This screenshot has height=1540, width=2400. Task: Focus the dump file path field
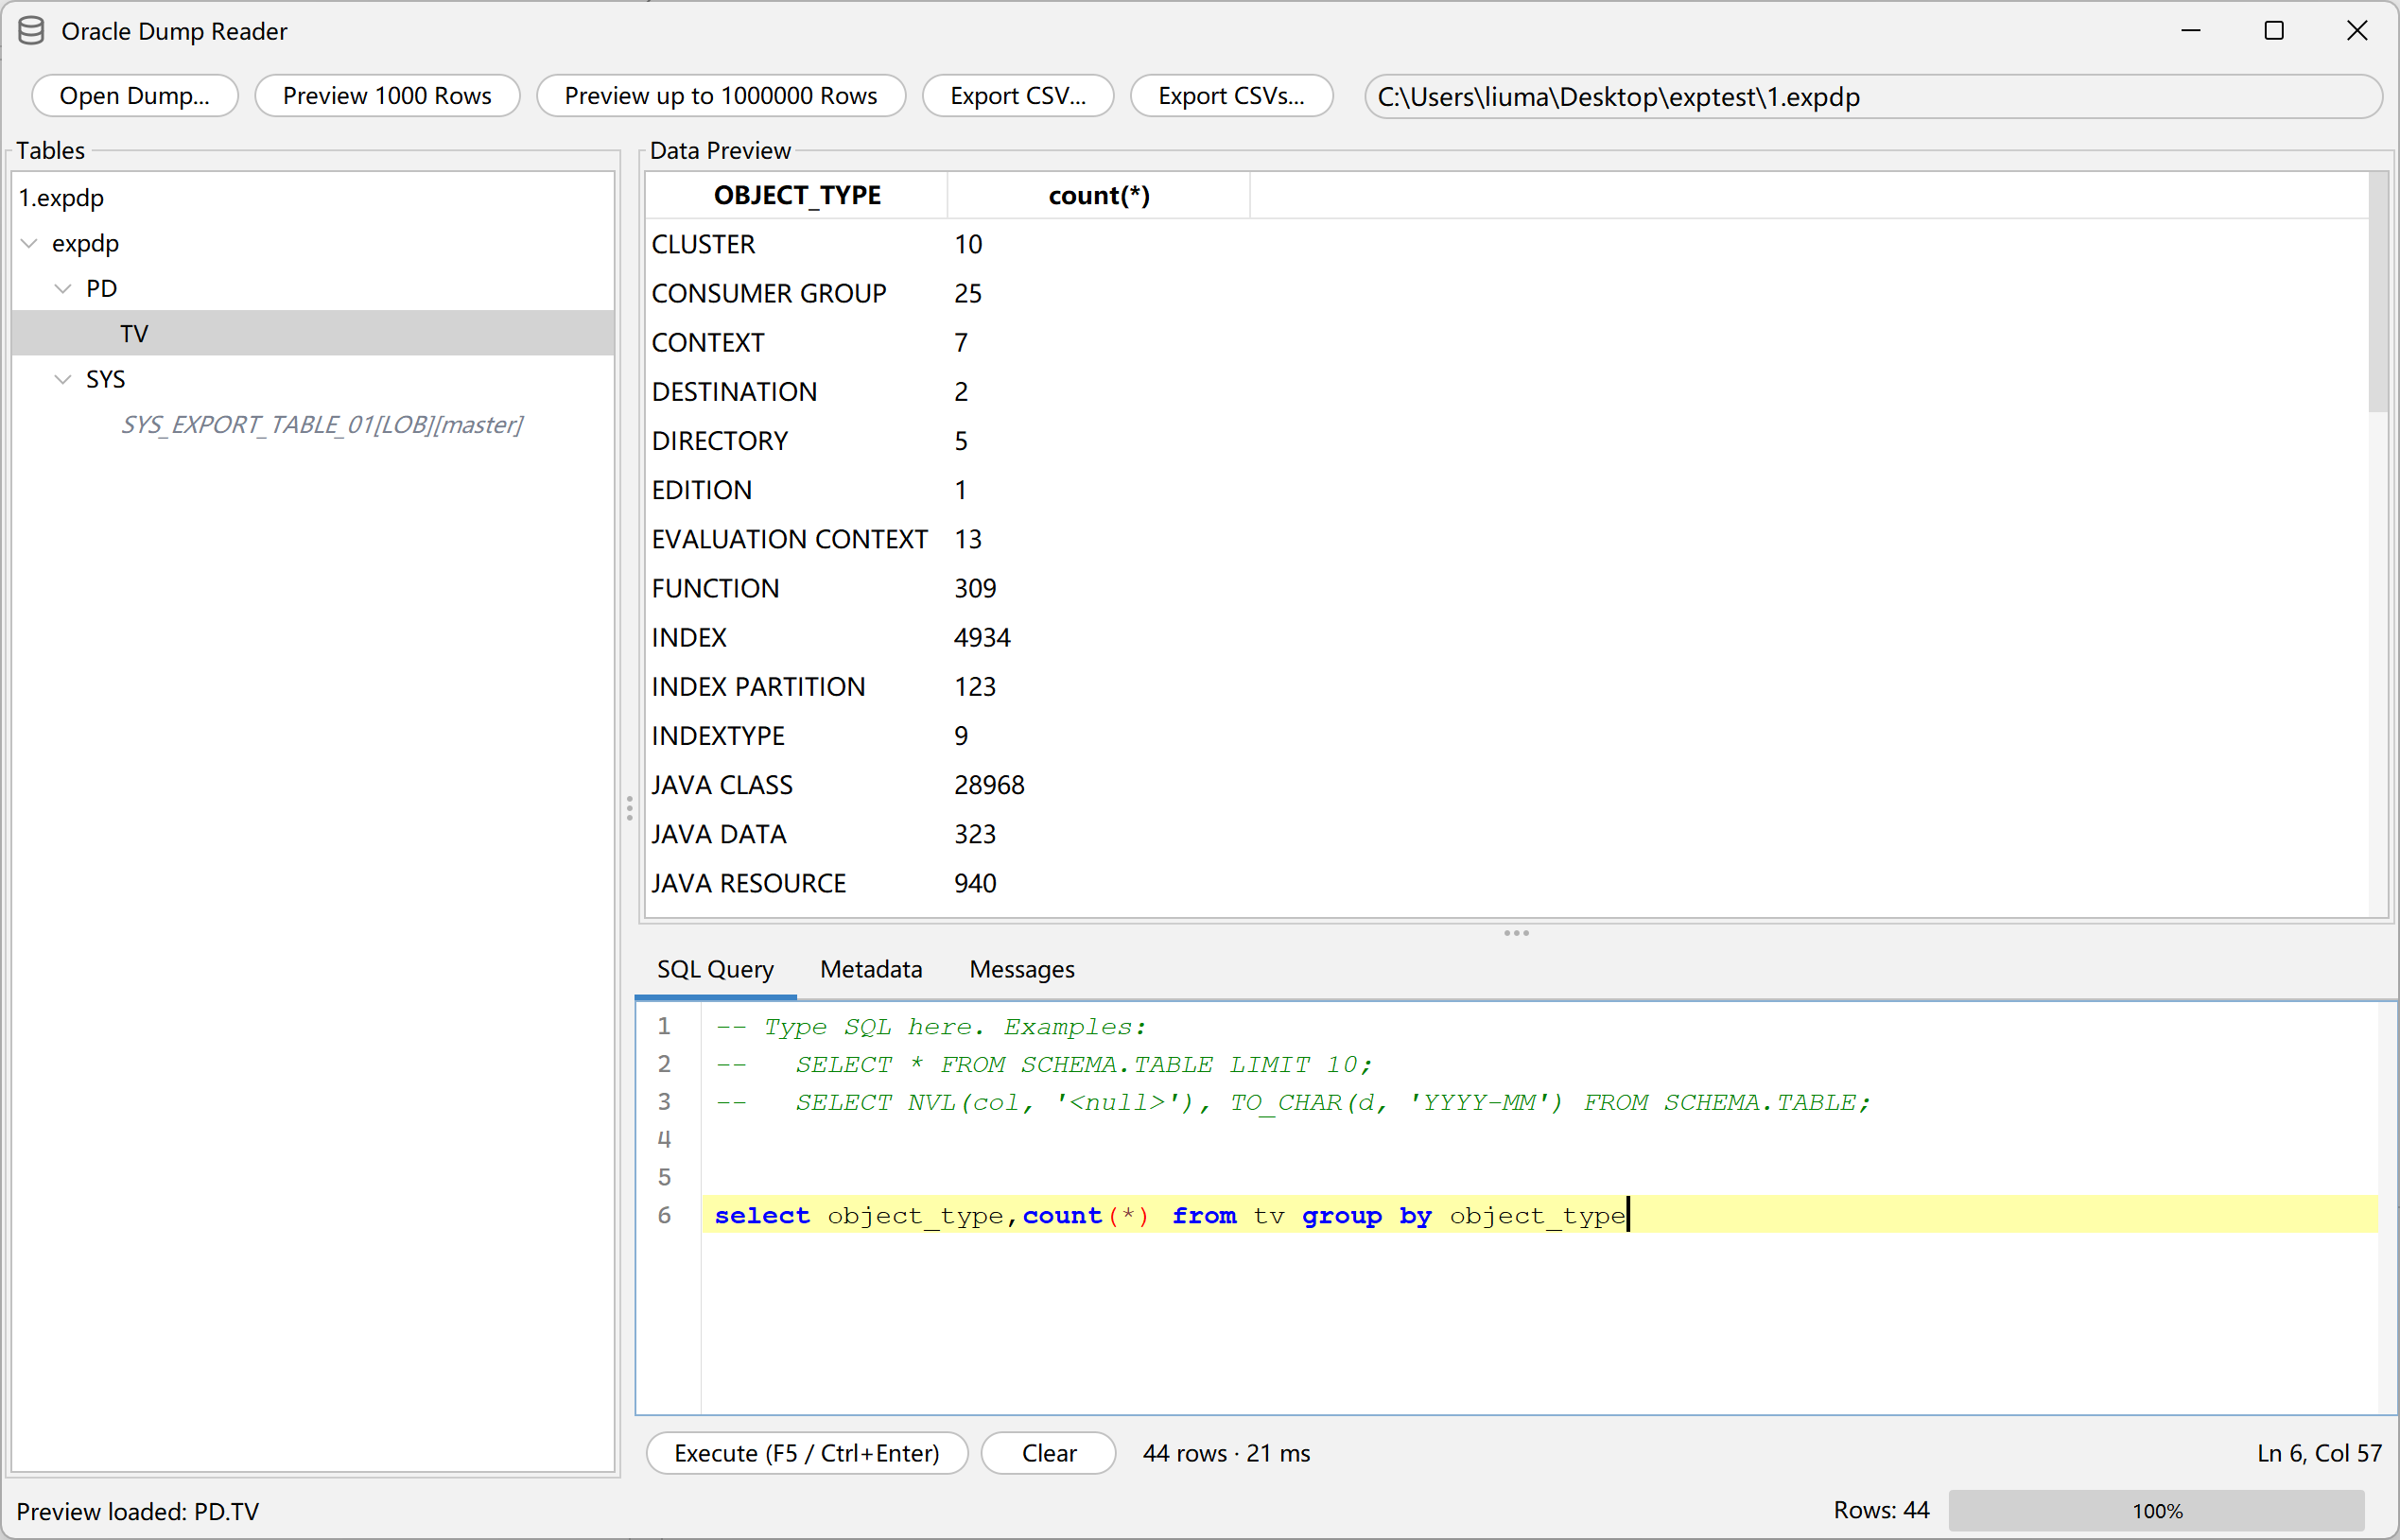1873,97
